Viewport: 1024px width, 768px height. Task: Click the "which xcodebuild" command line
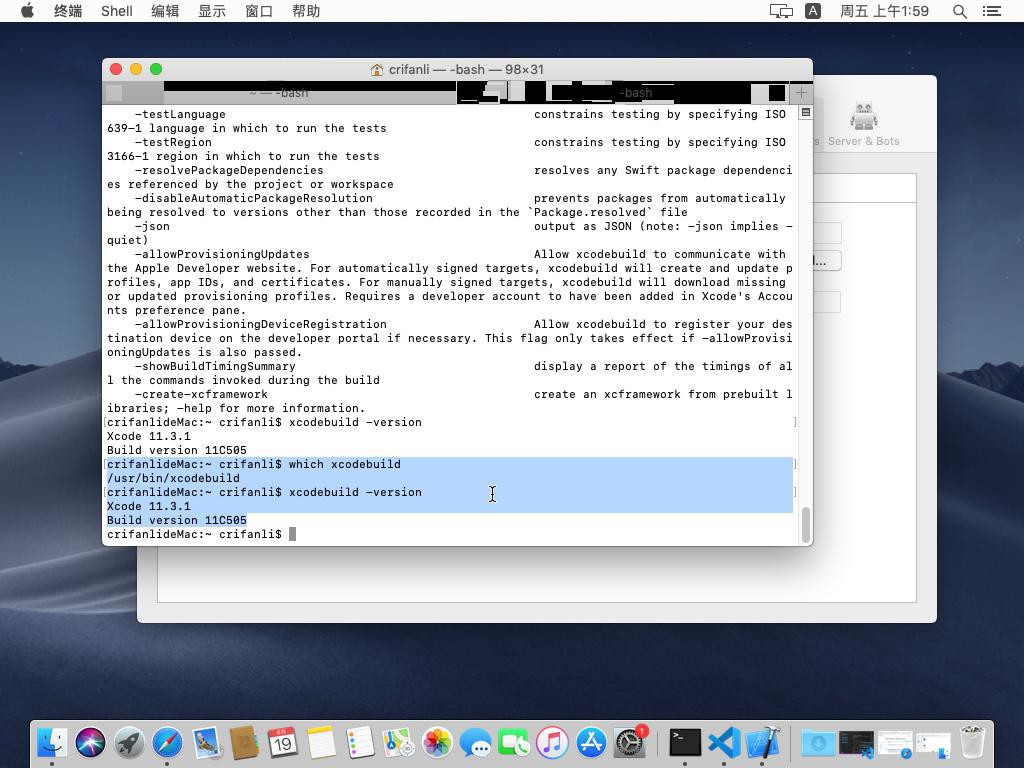[345, 464]
